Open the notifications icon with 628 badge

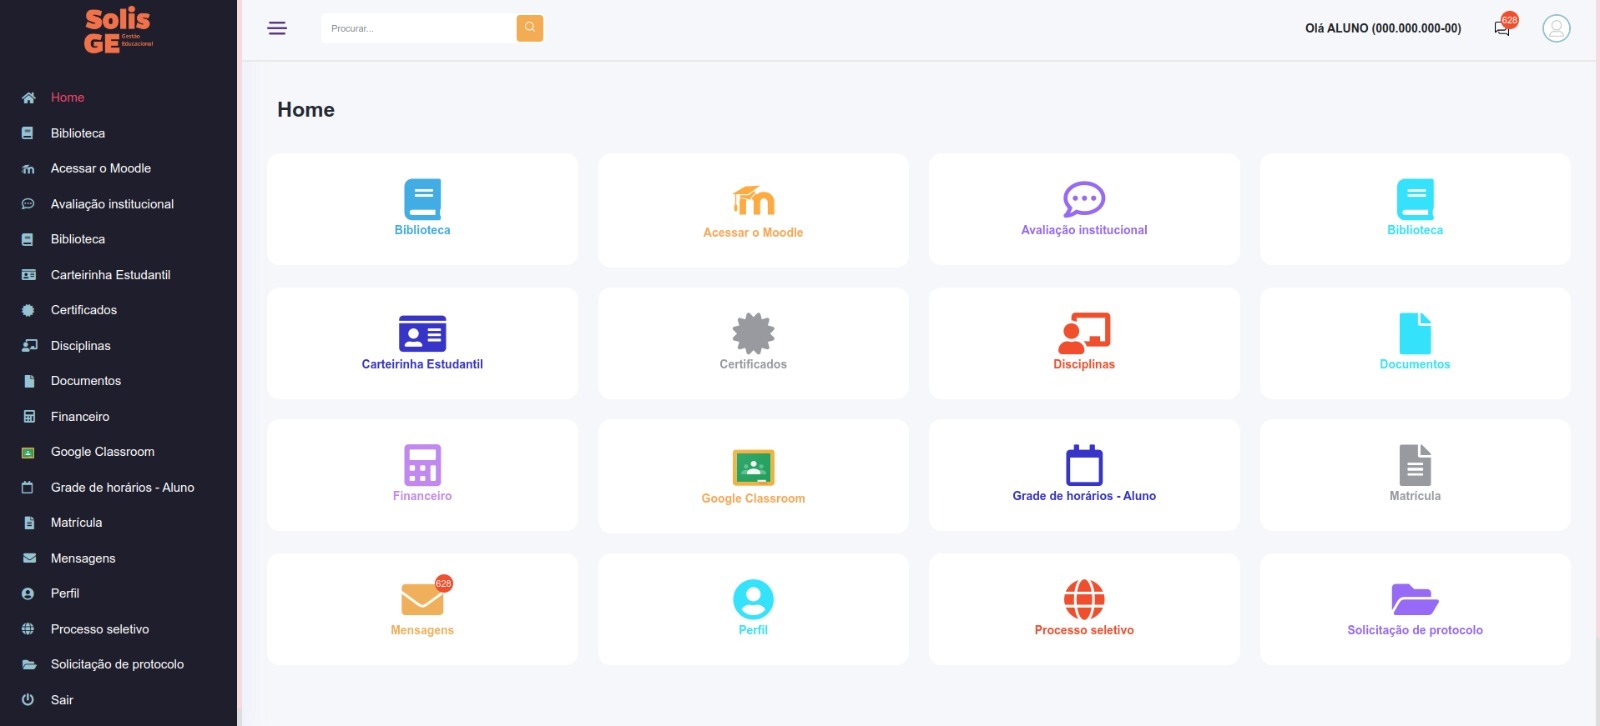click(x=1502, y=28)
